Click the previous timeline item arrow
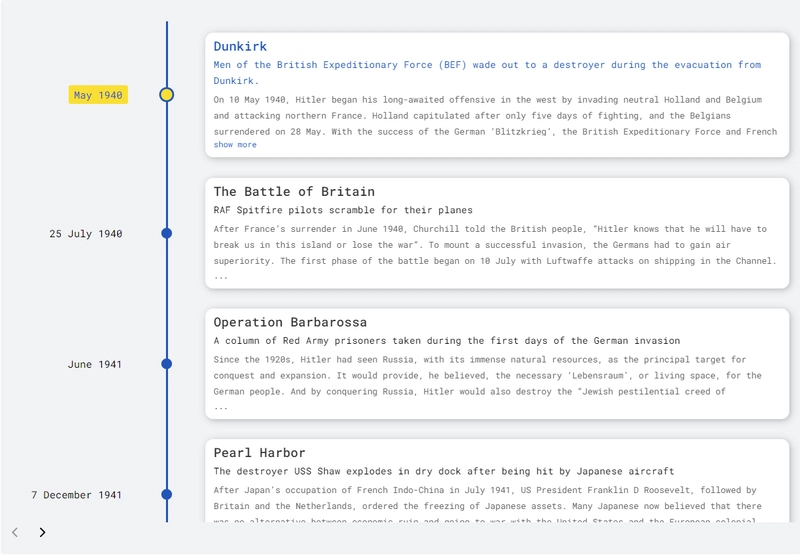 click(15, 533)
